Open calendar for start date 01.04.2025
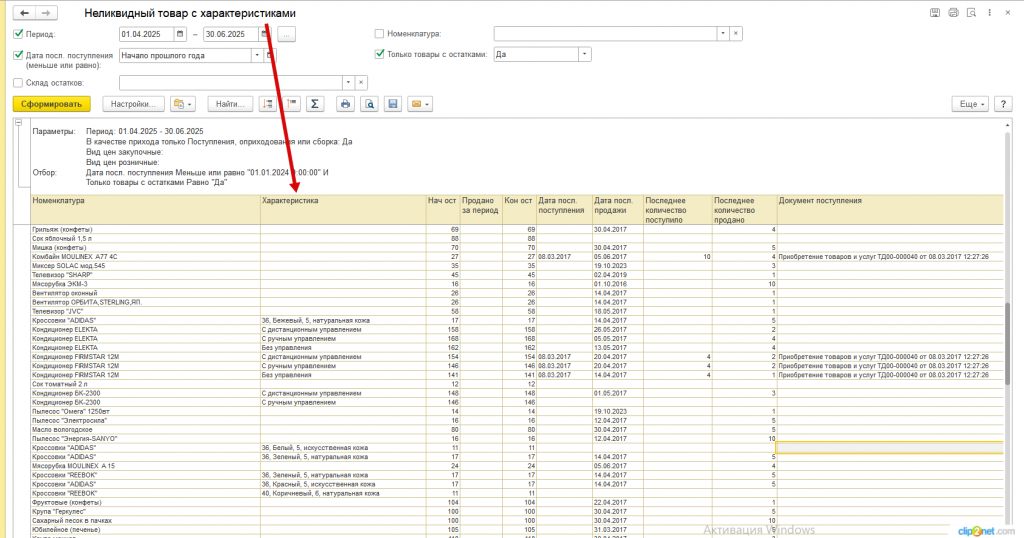The width and height of the screenshot is (1024, 538). 180,34
